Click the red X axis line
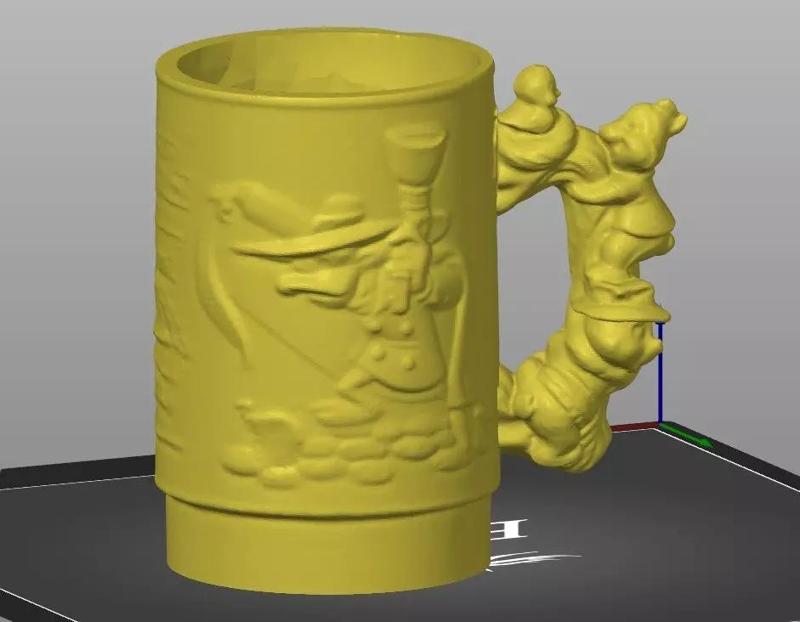Screen dimensions: 800x622 (634, 427)
